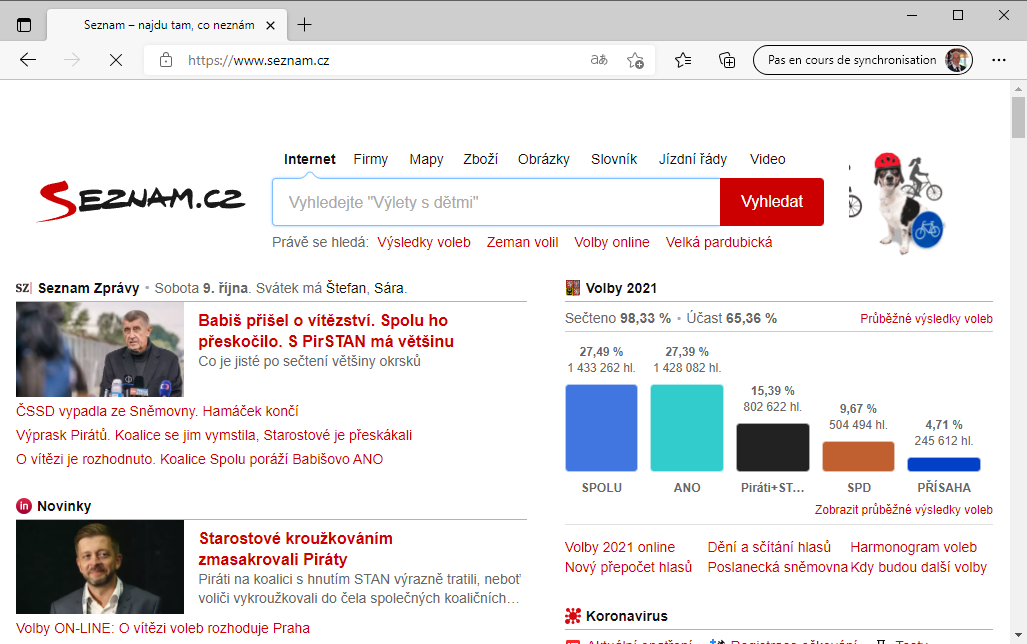This screenshot has width=1027, height=644.
Task: Open Volby ON-LINE Praha article link
Action: tap(162, 628)
